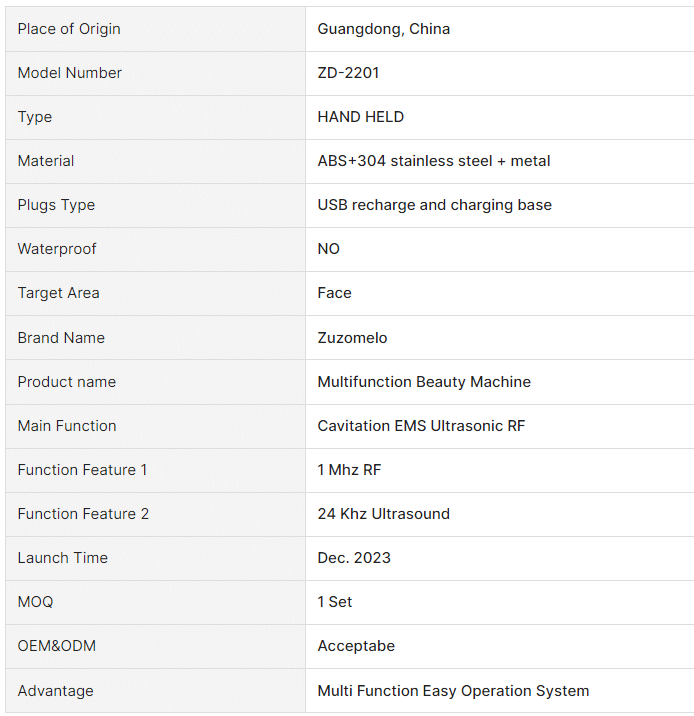Click Cavitation EMS Ultrasonic RF value
The image size is (694, 716).
(421, 426)
